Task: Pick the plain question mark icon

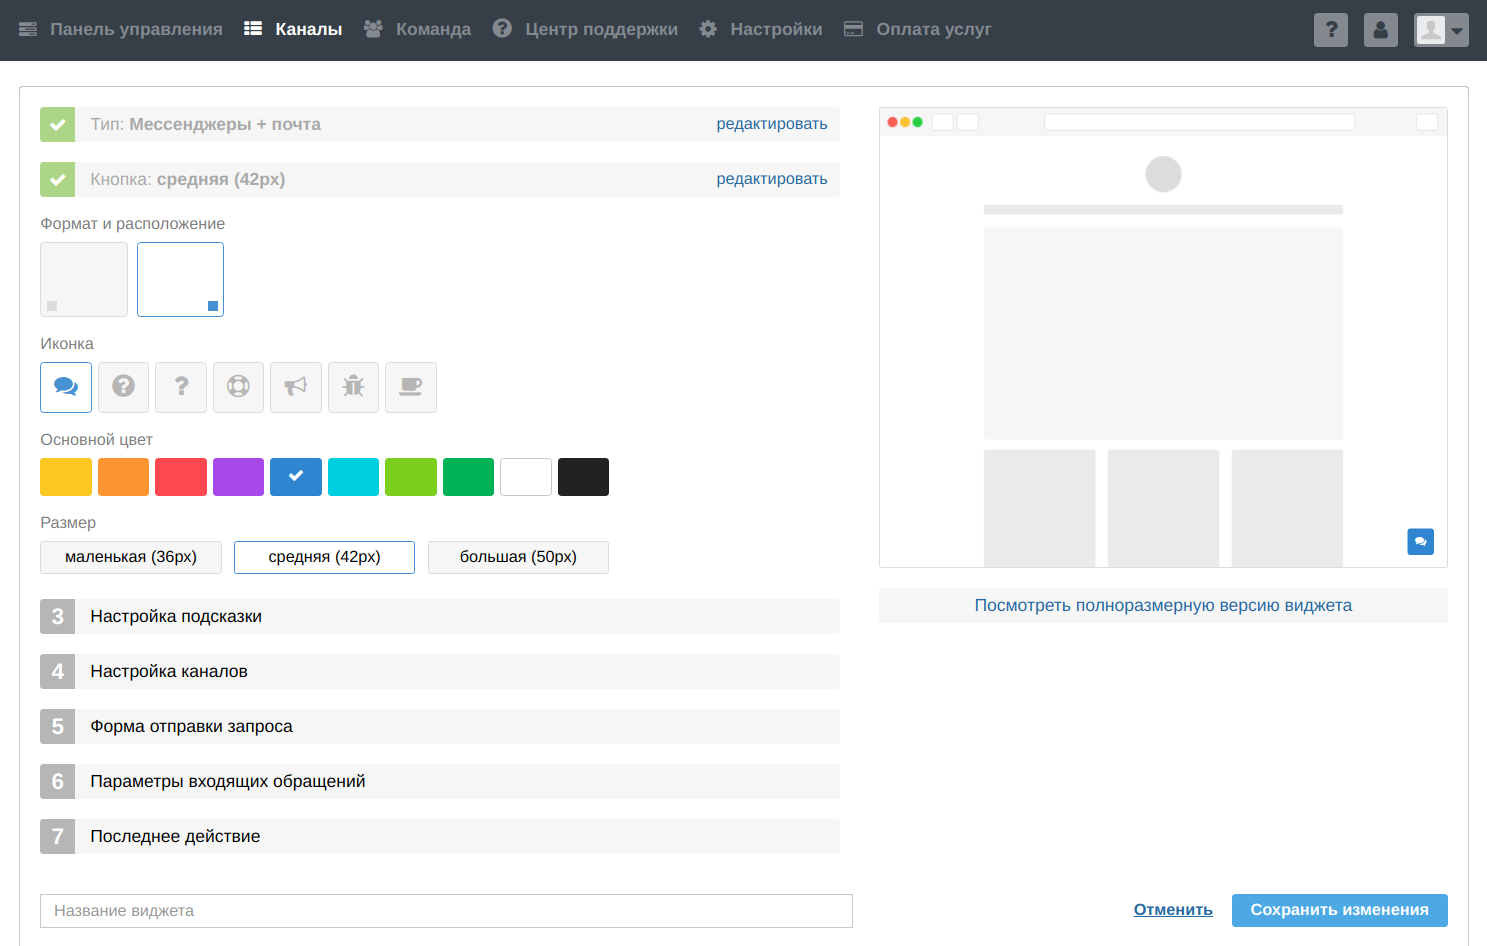Action: 181,387
